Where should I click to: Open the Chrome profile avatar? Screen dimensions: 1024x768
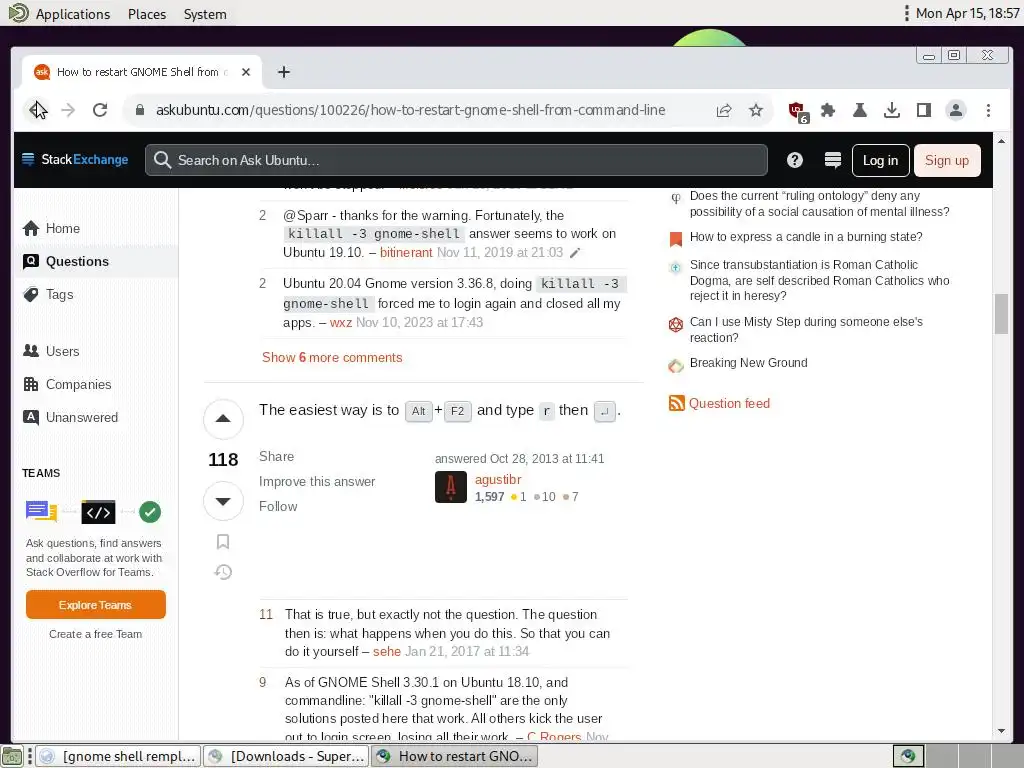(x=955, y=110)
